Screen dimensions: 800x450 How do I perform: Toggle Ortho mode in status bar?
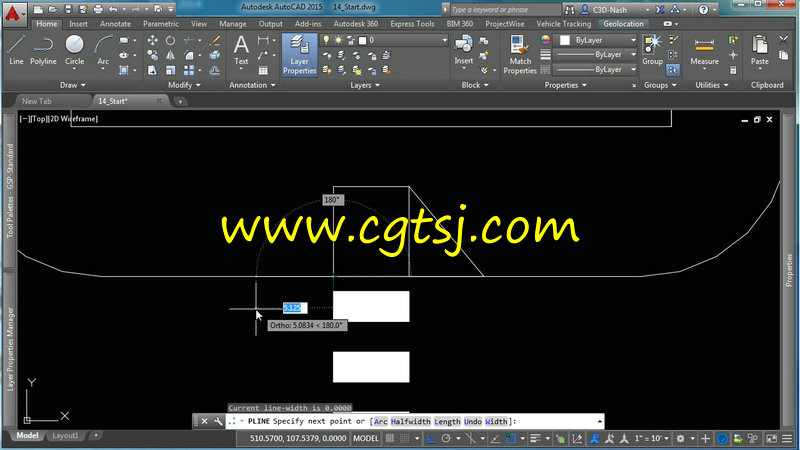coord(431,438)
